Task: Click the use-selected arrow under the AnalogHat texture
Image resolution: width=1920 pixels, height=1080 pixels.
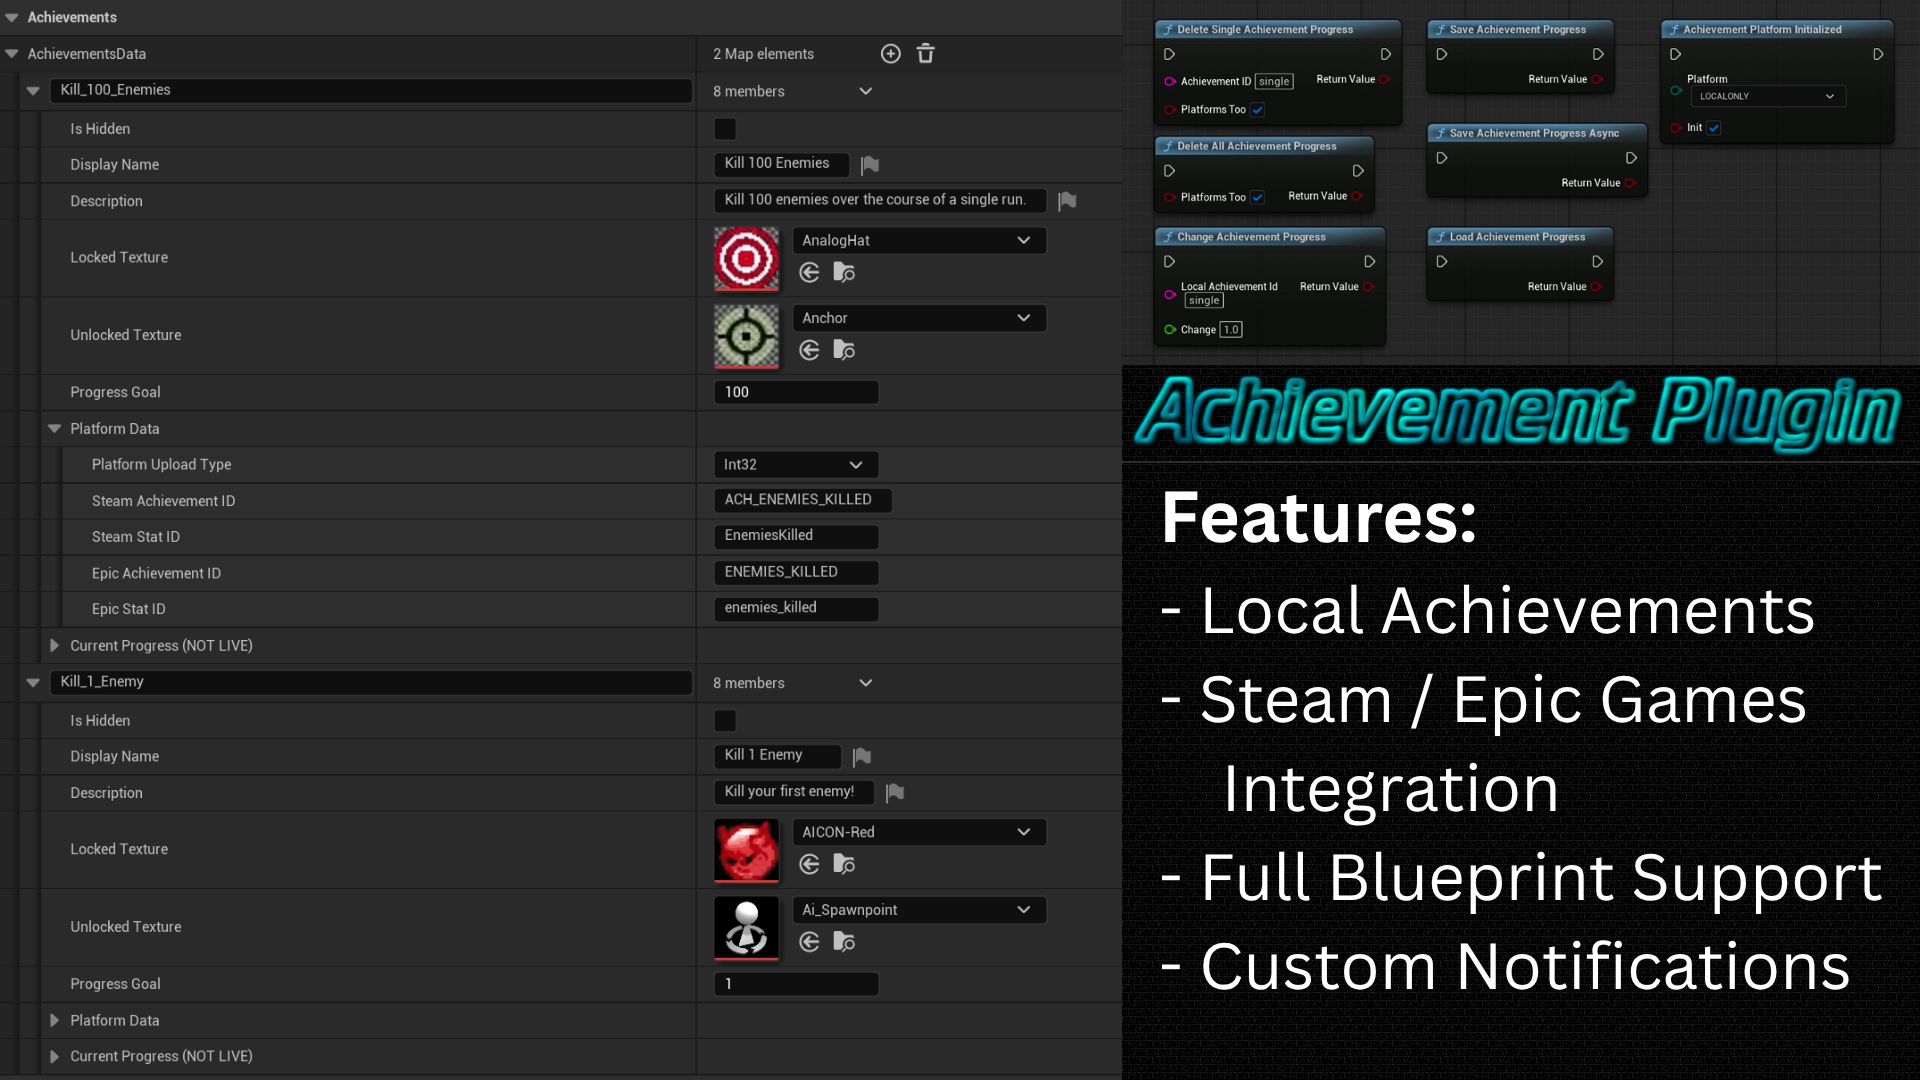Action: (x=810, y=272)
